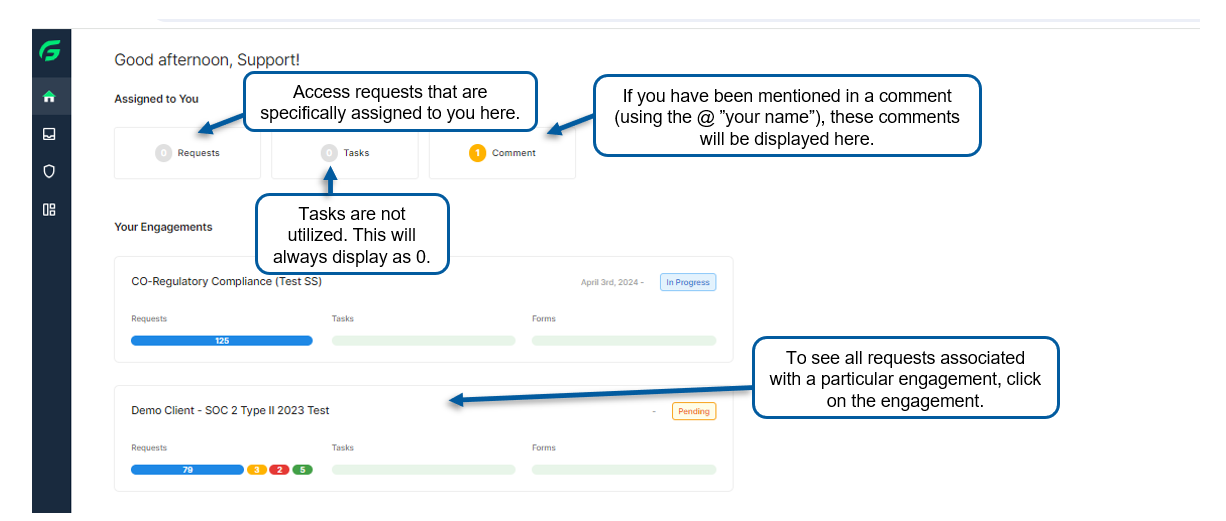Screen dimensions: 1226x521
Task: Click the blue 125 requests progress bar
Action: click(x=222, y=341)
